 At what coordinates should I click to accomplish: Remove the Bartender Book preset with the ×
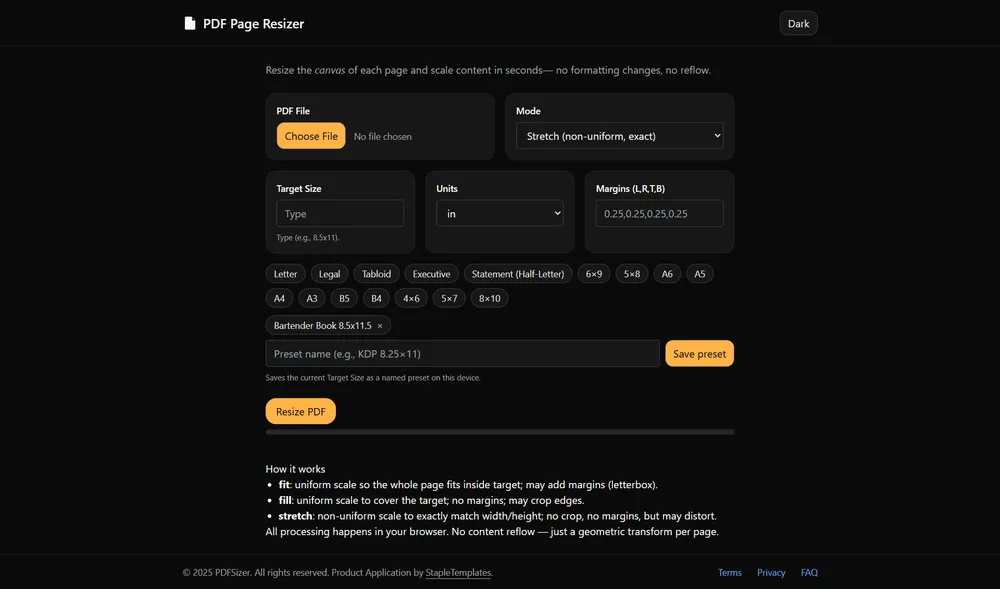380,326
